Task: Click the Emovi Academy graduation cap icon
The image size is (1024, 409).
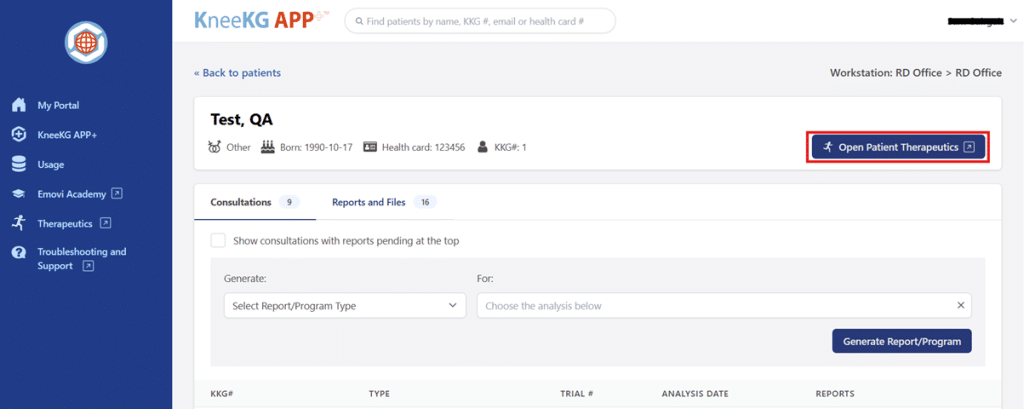Action: click(19, 193)
